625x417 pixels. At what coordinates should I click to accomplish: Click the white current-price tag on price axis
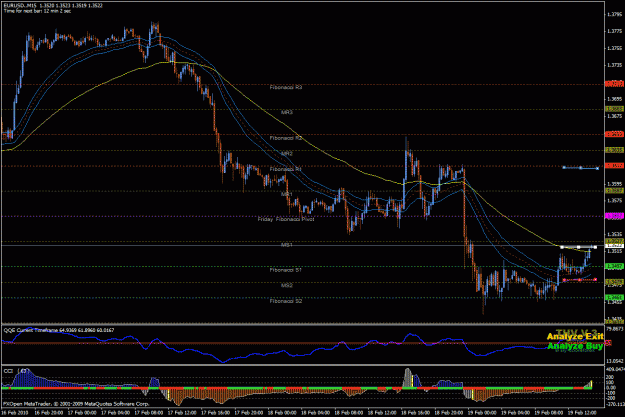click(x=614, y=246)
